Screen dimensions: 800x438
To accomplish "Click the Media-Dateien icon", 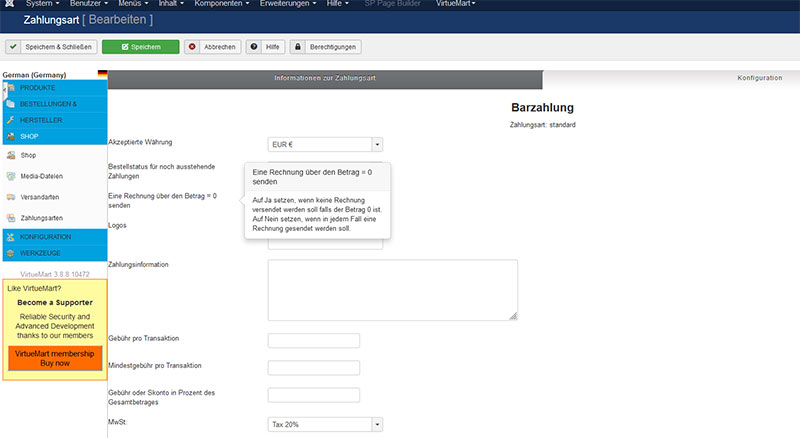I will (10, 176).
